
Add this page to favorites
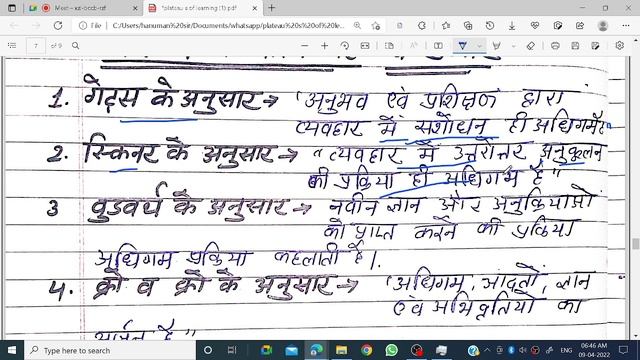(376, 26)
